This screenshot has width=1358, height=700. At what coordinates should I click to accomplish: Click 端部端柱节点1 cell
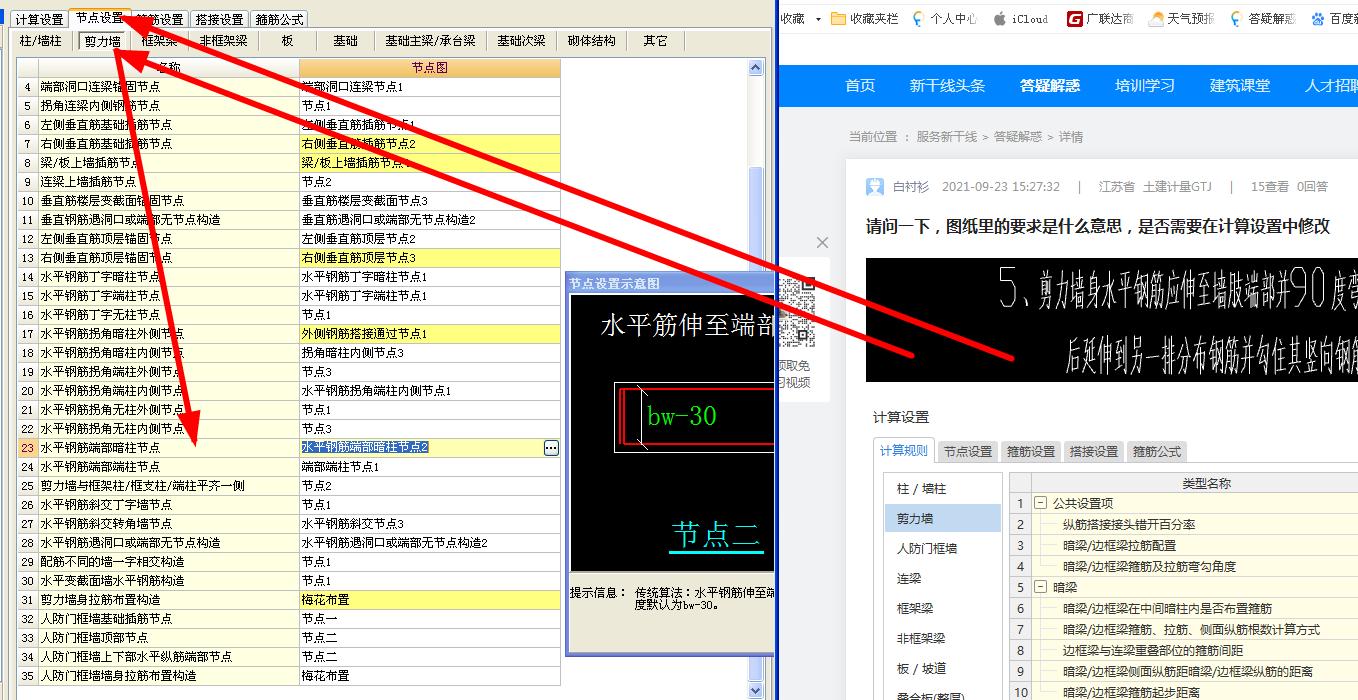tap(430, 467)
